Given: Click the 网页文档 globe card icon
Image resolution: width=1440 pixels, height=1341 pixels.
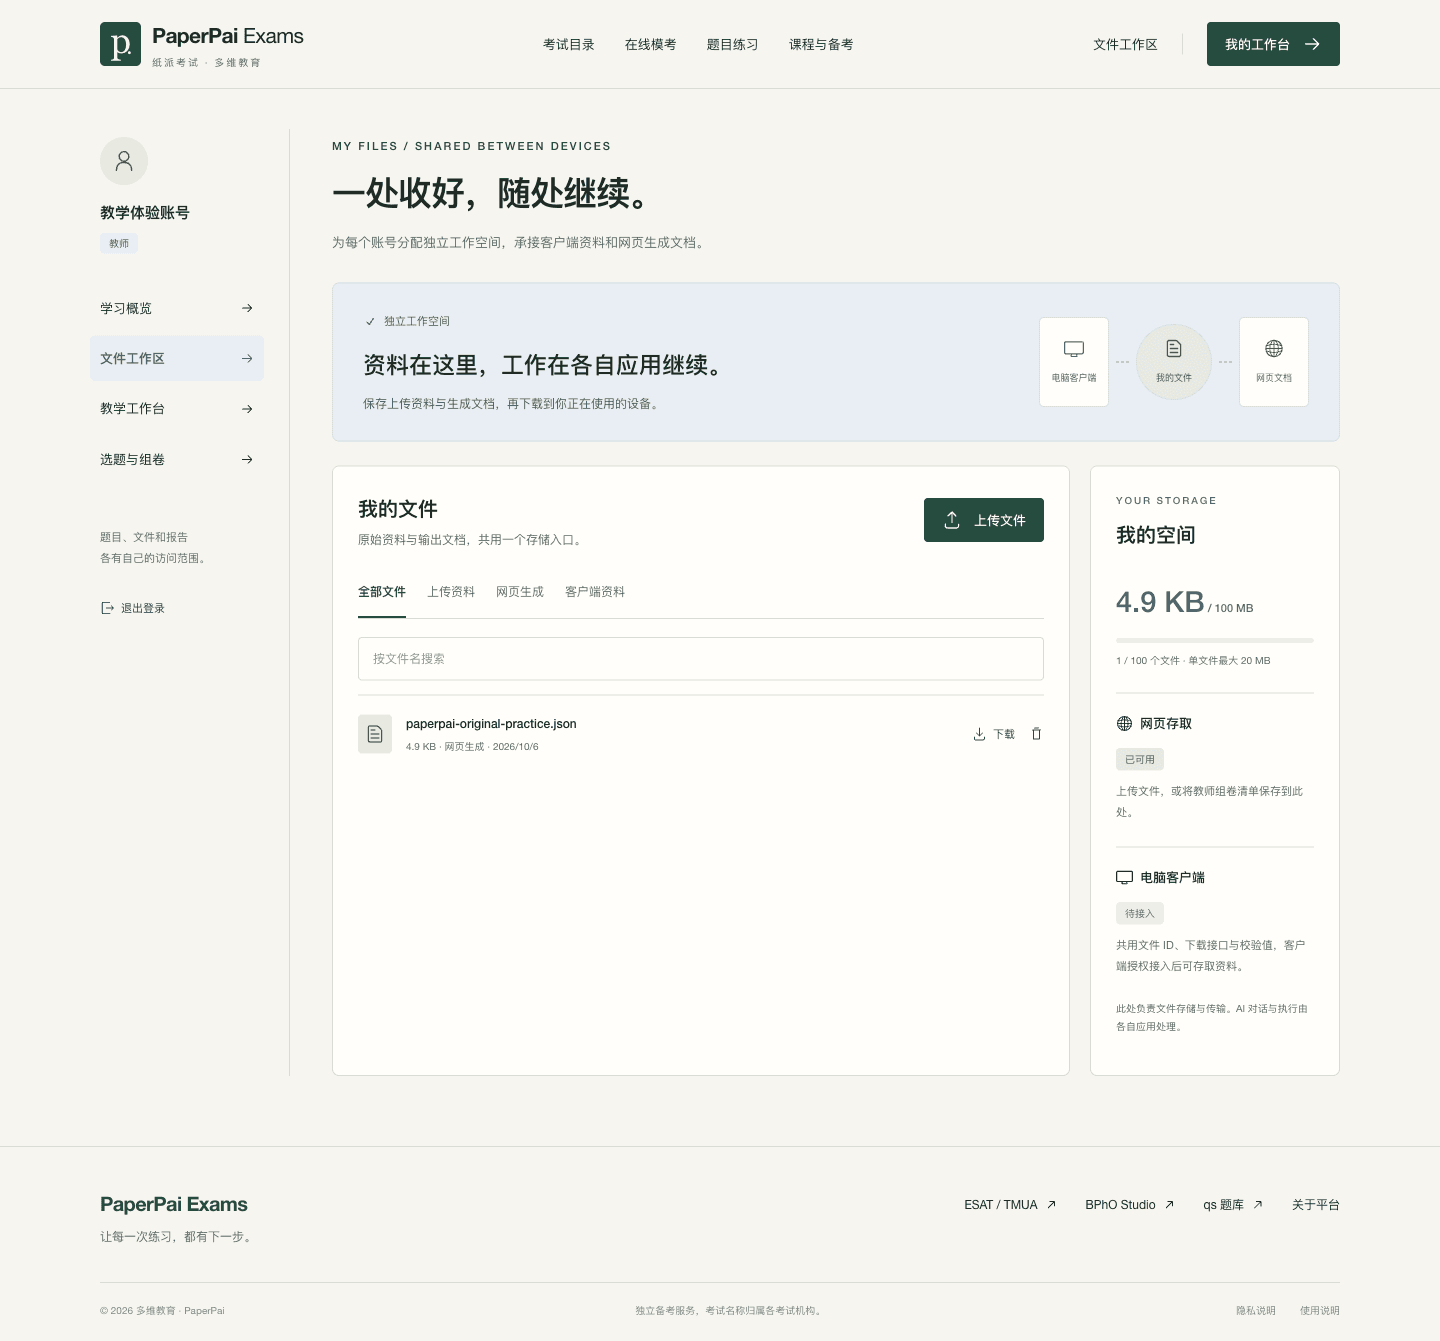Looking at the screenshot, I should 1274,348.
